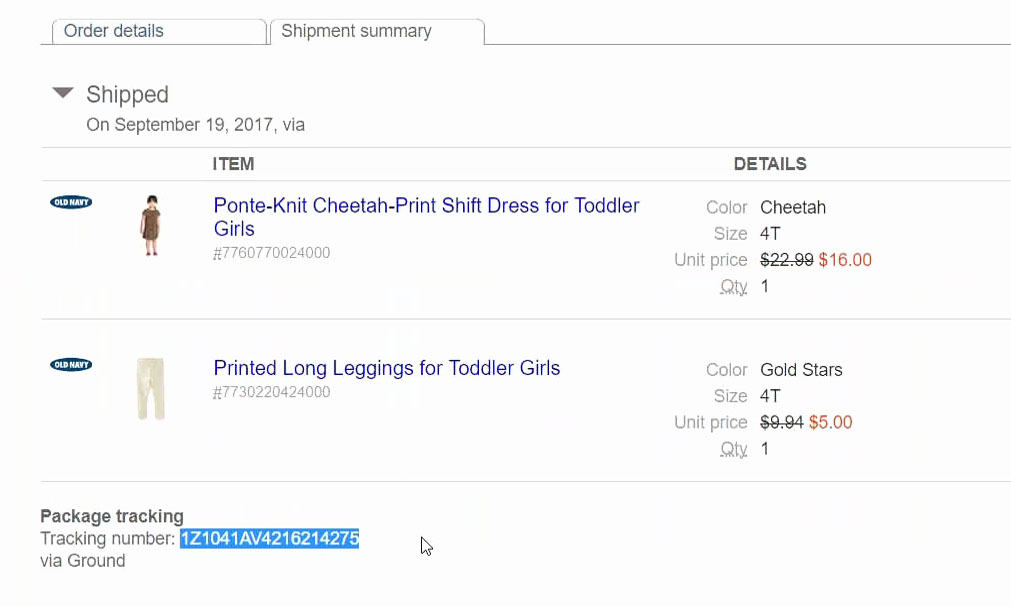This screenshot has width=1011, height=606.
Task: Click the Qty label for the leggings
Action: point(734,449)
